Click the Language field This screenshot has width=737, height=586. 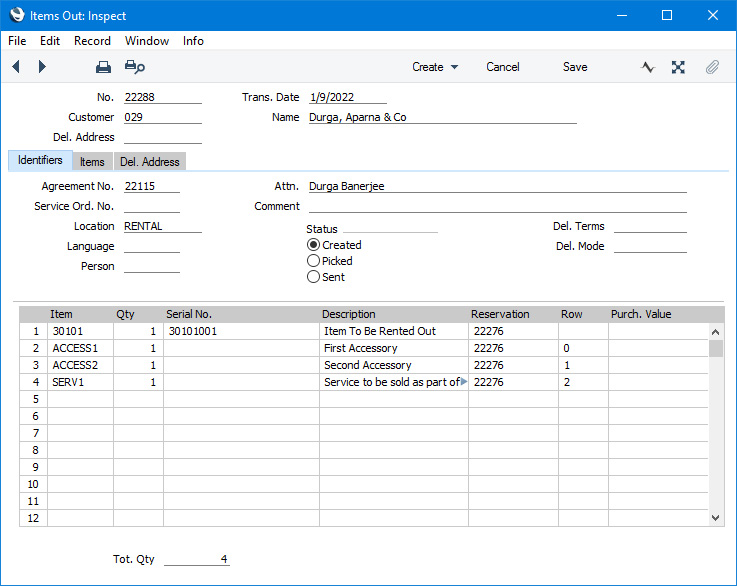(152, 246)
